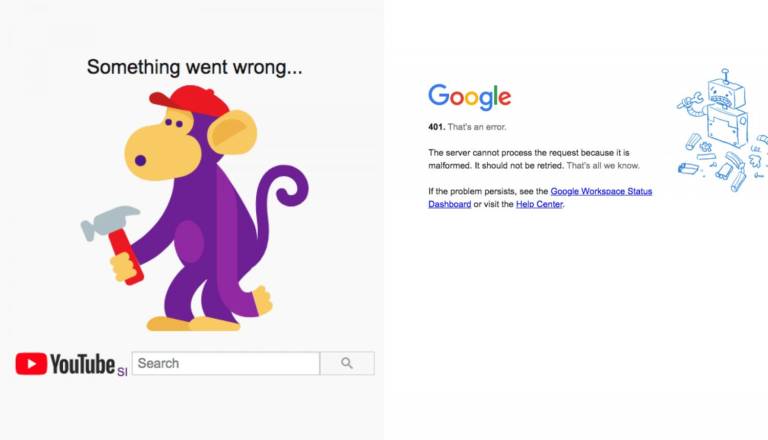
Task: Click the "server cannot process the request" message
Action: point(520,152)
